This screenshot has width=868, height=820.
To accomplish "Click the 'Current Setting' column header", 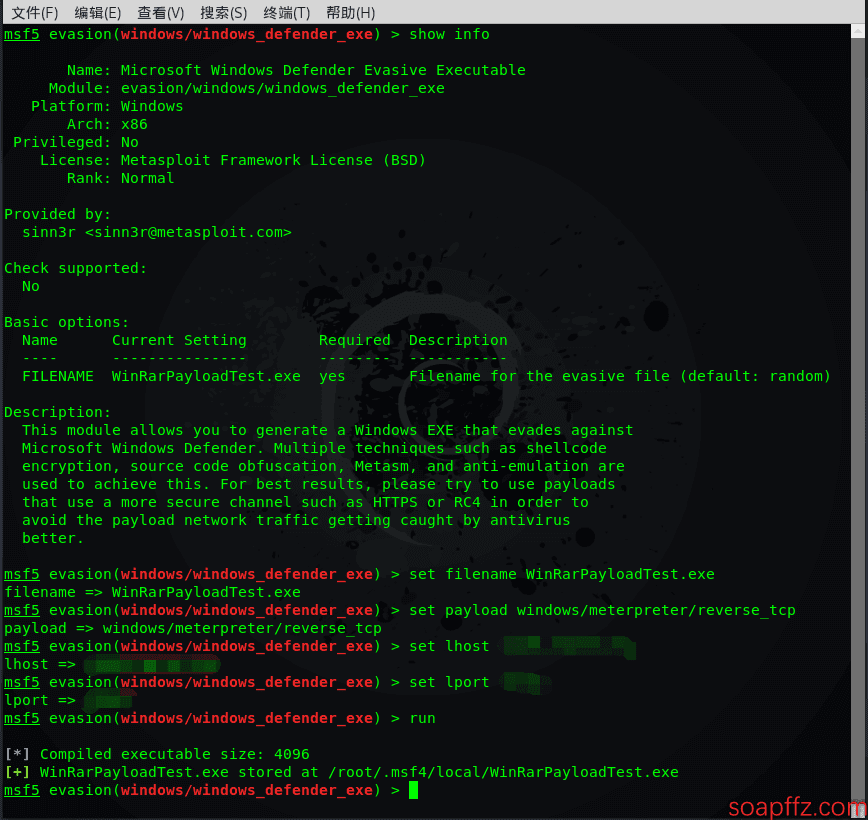I will click(x=179, y=341).
